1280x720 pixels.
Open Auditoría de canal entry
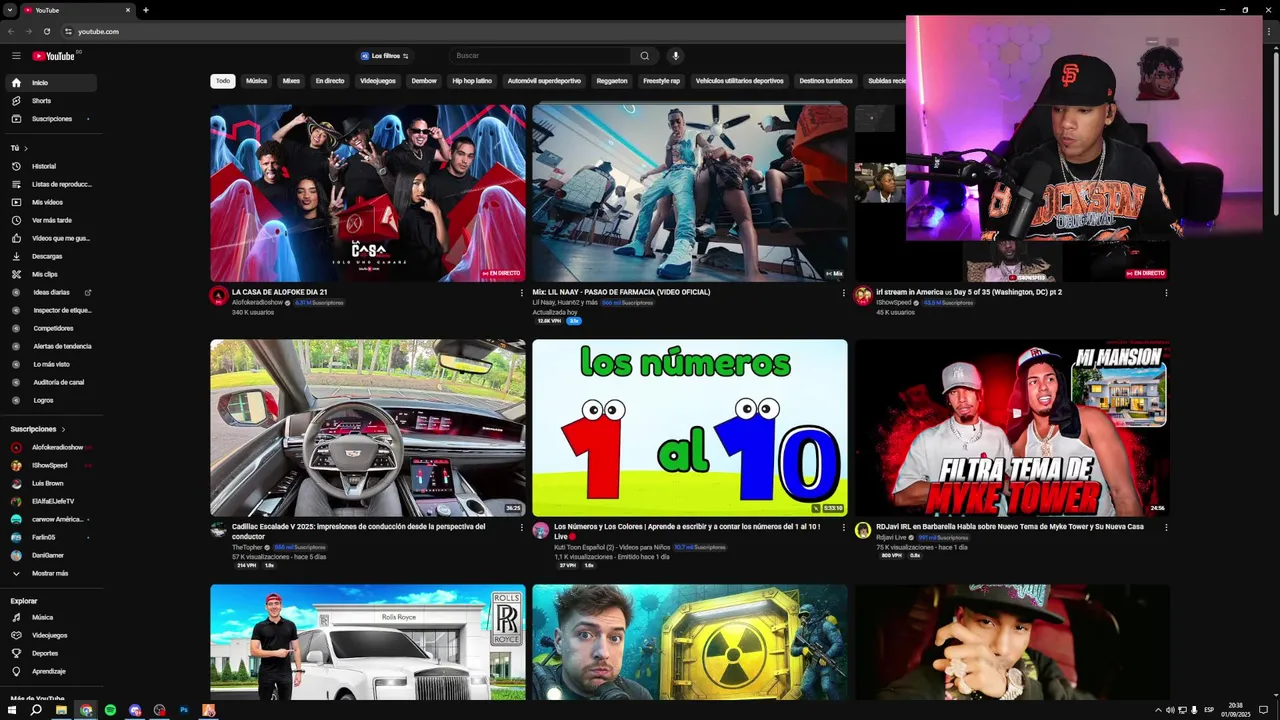[x=50, y=382]
